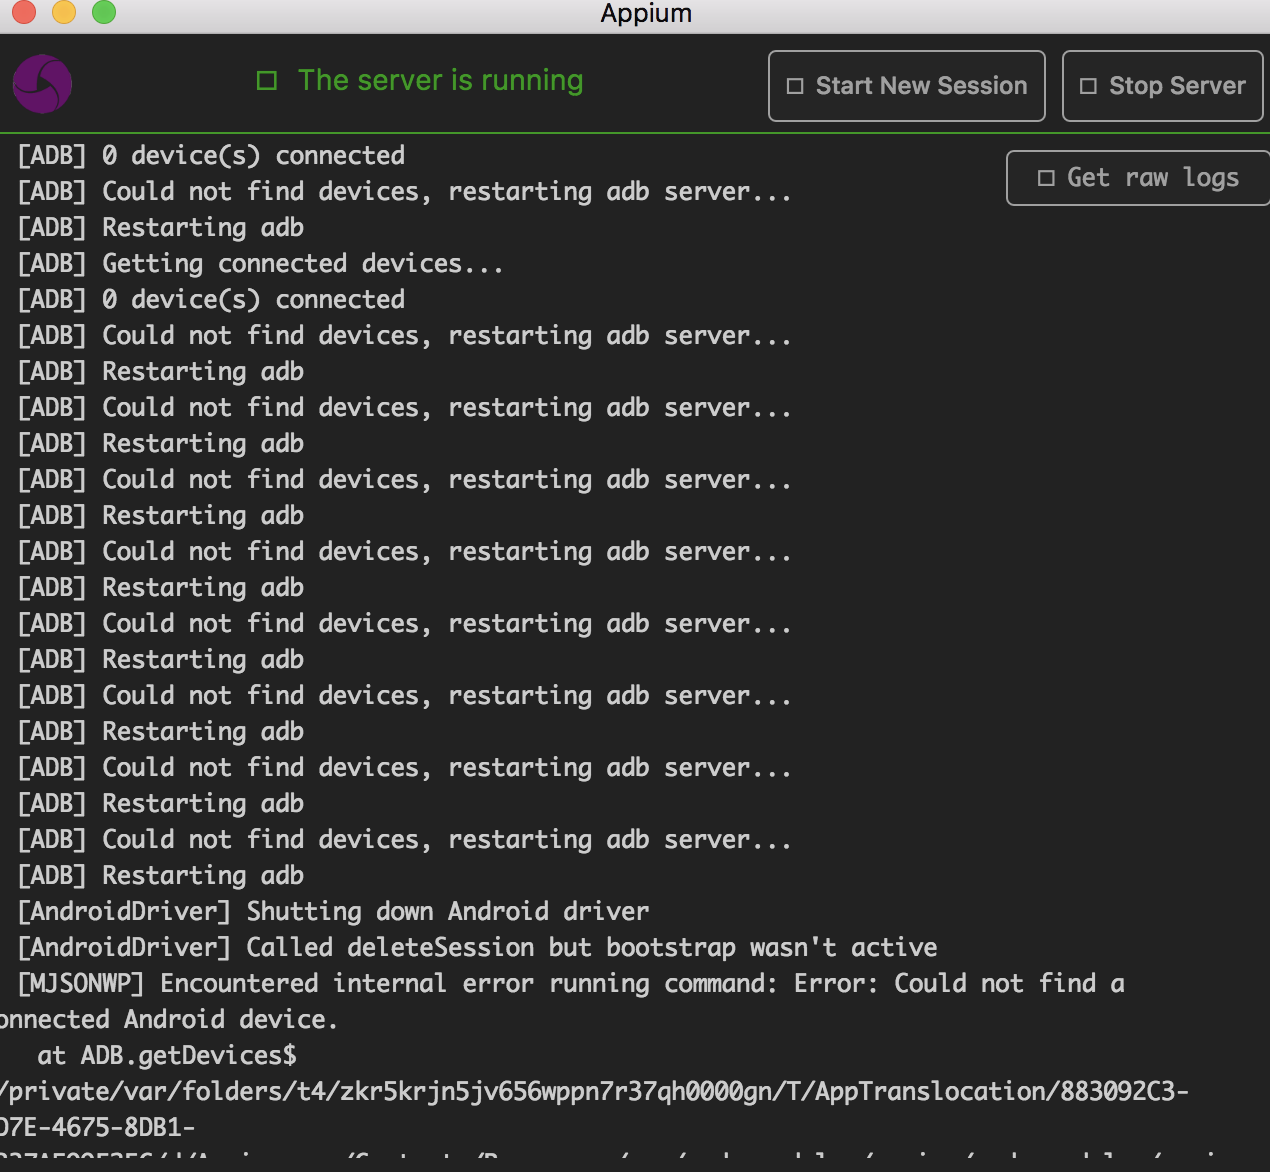
Task: Close the Appium window with the red button
Action: [23, 11]
